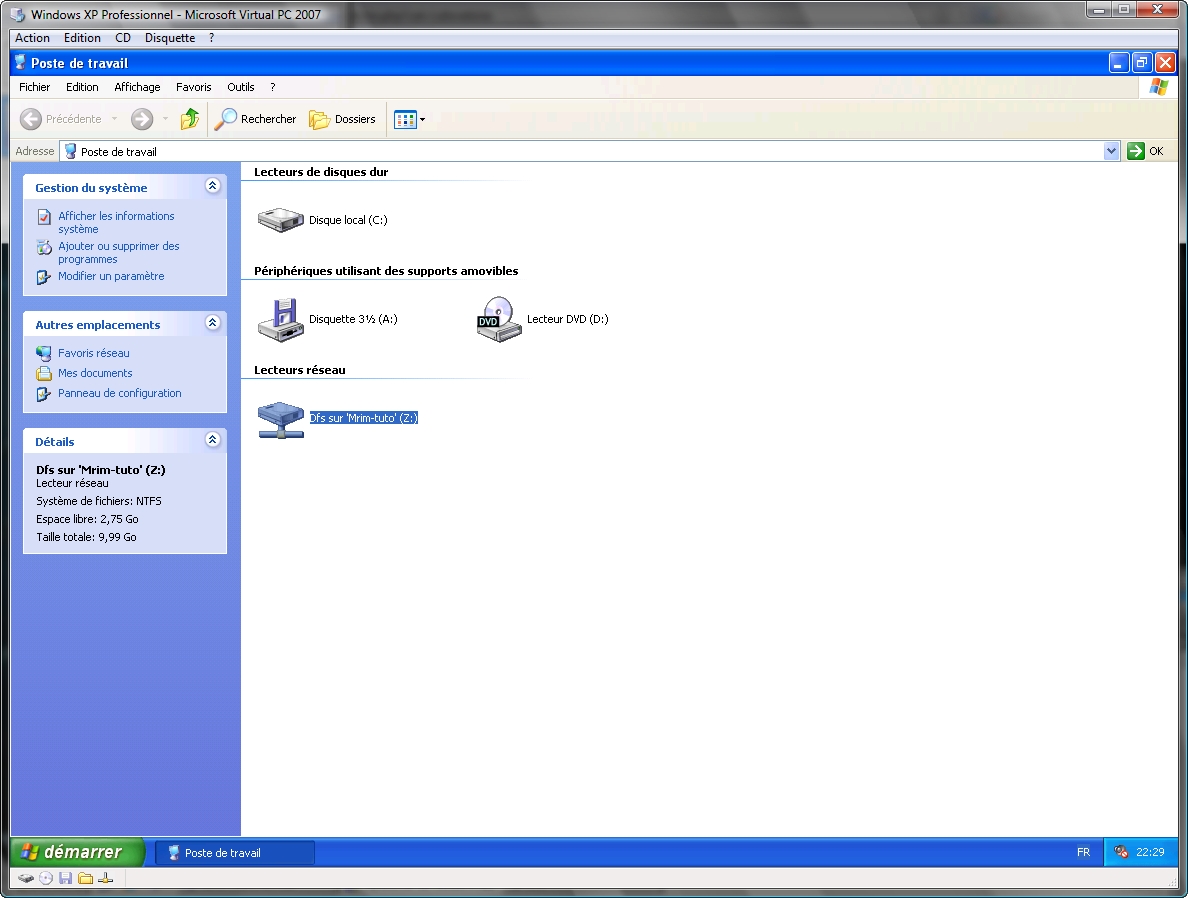Viewport: 1188px width, 898px height.
Task: Open the Explorer help ? menu
Action: point(273,87)
